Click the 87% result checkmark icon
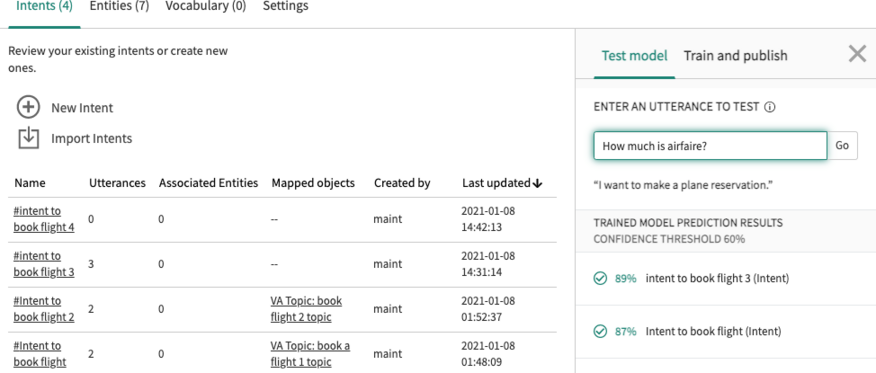 coord(600,332)
